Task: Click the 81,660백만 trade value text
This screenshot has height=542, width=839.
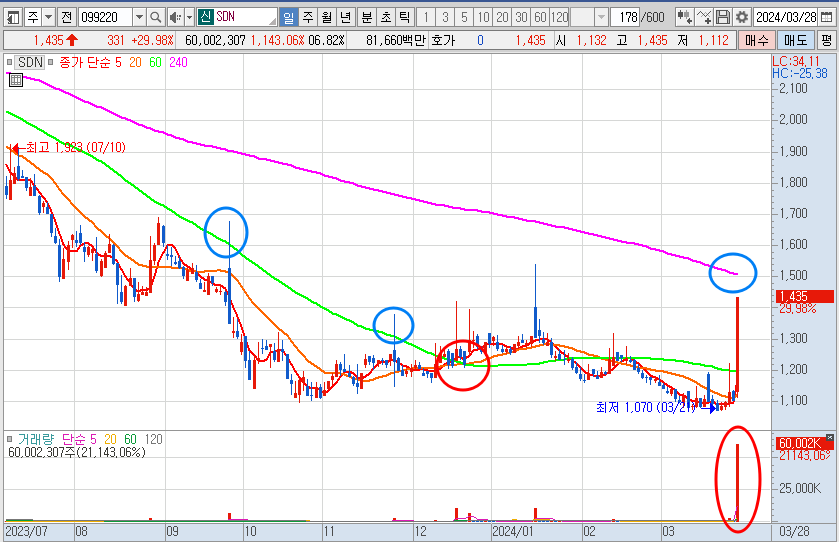Action: point(396,40)
